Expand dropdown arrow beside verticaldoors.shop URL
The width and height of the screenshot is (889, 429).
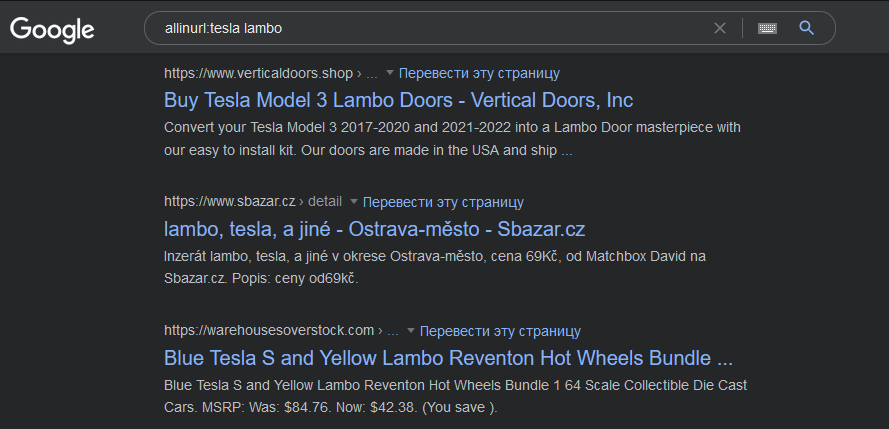[390, 73]
